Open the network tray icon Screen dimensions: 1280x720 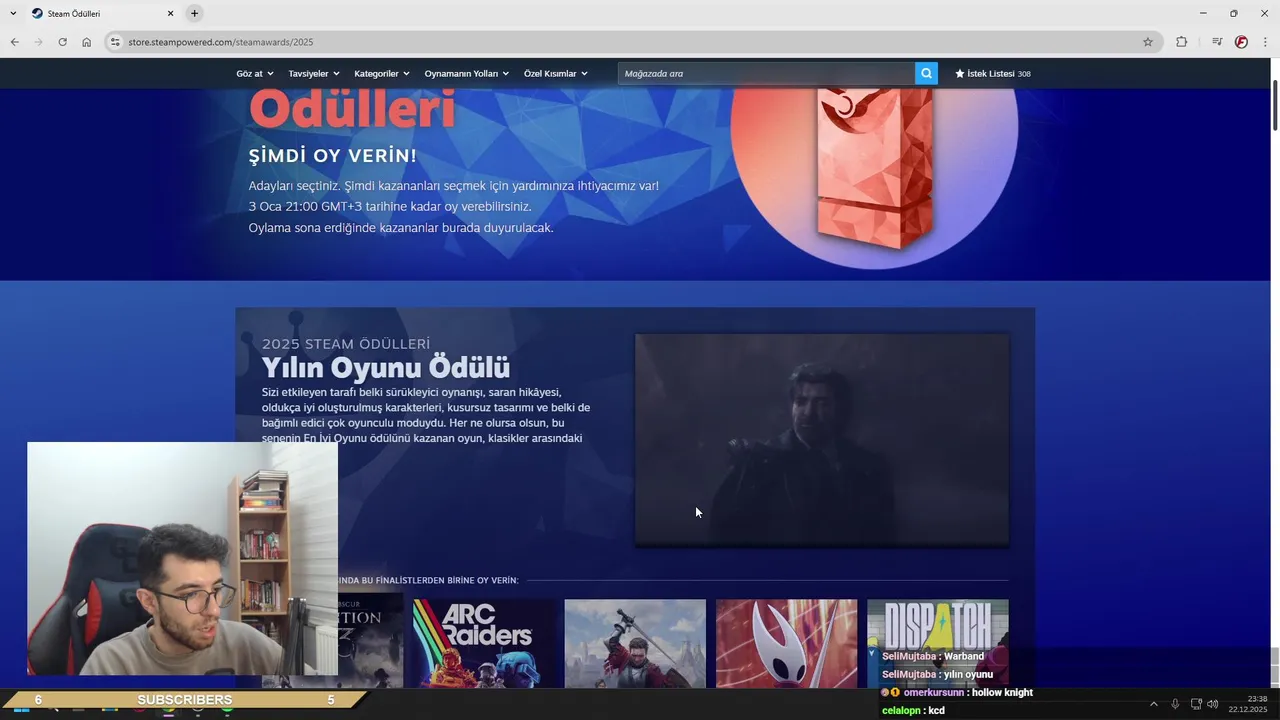(1196, 704)
